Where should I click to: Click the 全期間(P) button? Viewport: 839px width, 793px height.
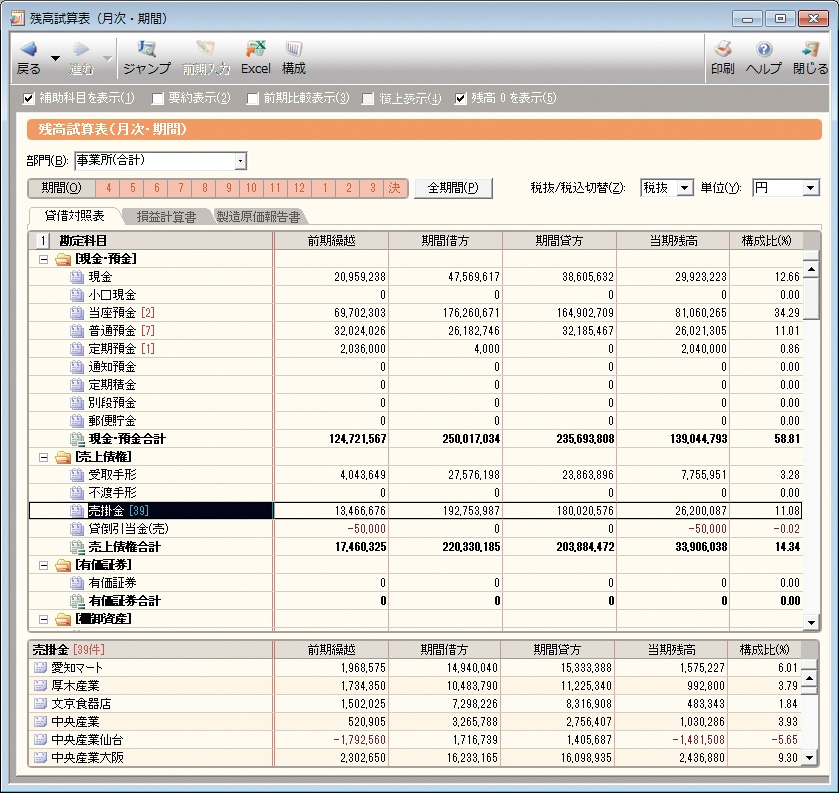(x=453, y=188)
